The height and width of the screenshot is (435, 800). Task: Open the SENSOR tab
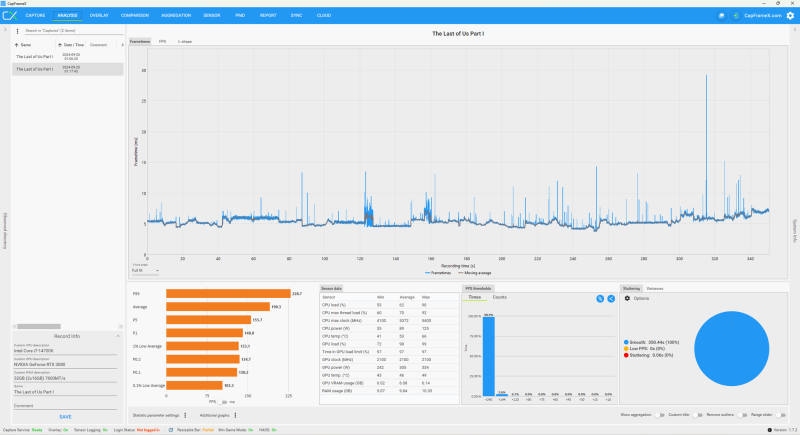tap(212, 15)
